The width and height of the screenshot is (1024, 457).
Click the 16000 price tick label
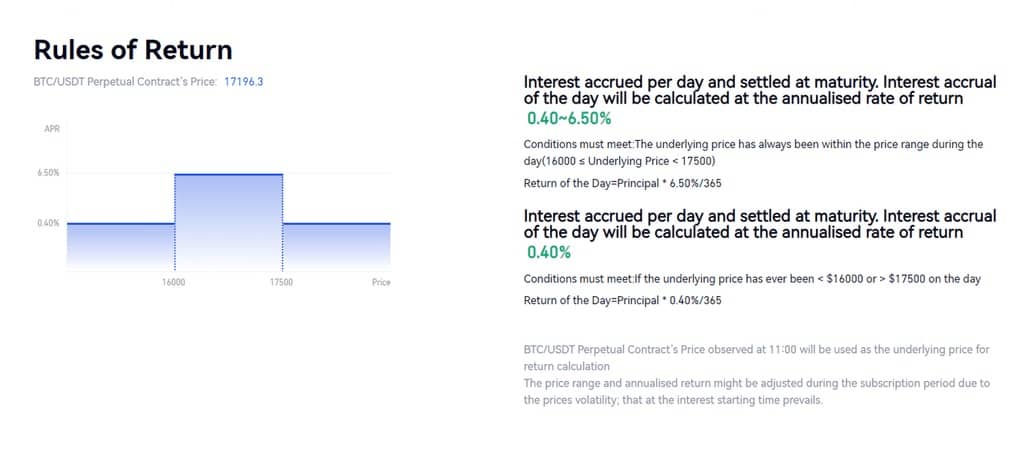pos(174,283)
